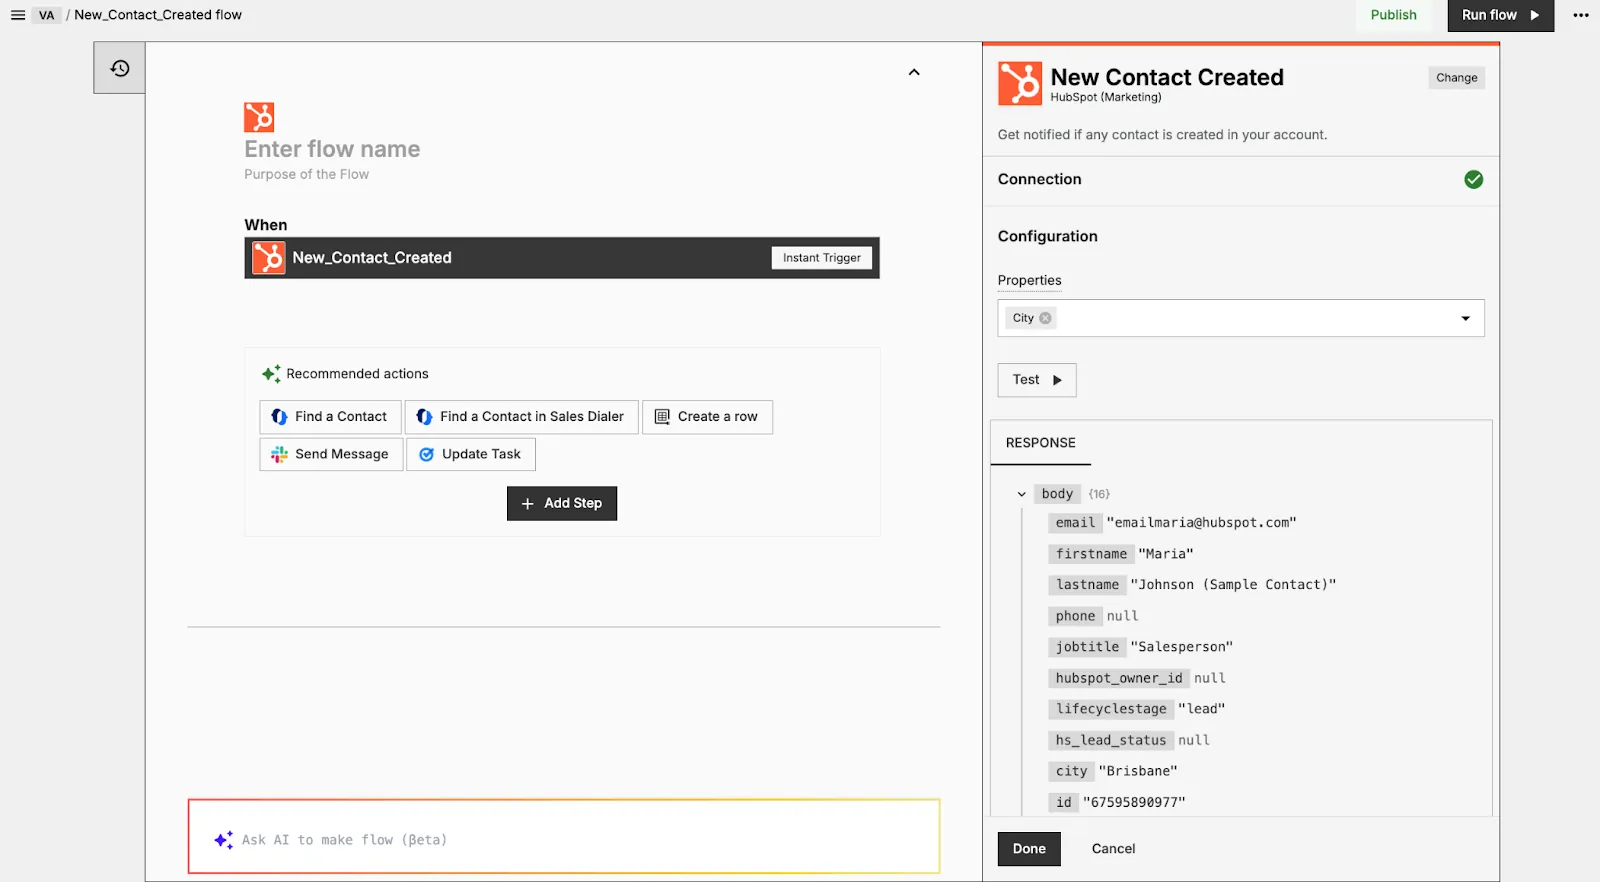Click the "67595890977" id value
The width and height of the screenshot is (1600, 882).
(1134, 802)
